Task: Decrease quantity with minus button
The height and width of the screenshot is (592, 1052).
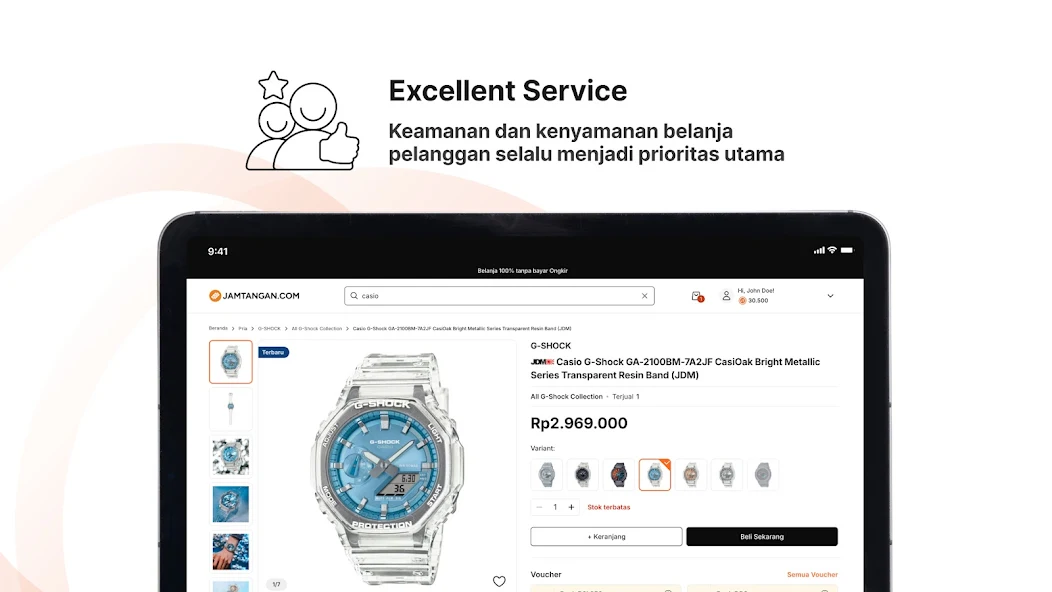Action: click(539, 507)
